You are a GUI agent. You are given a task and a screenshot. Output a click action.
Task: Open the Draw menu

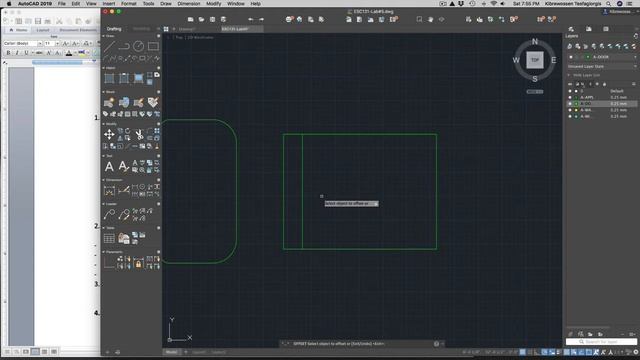166,3
